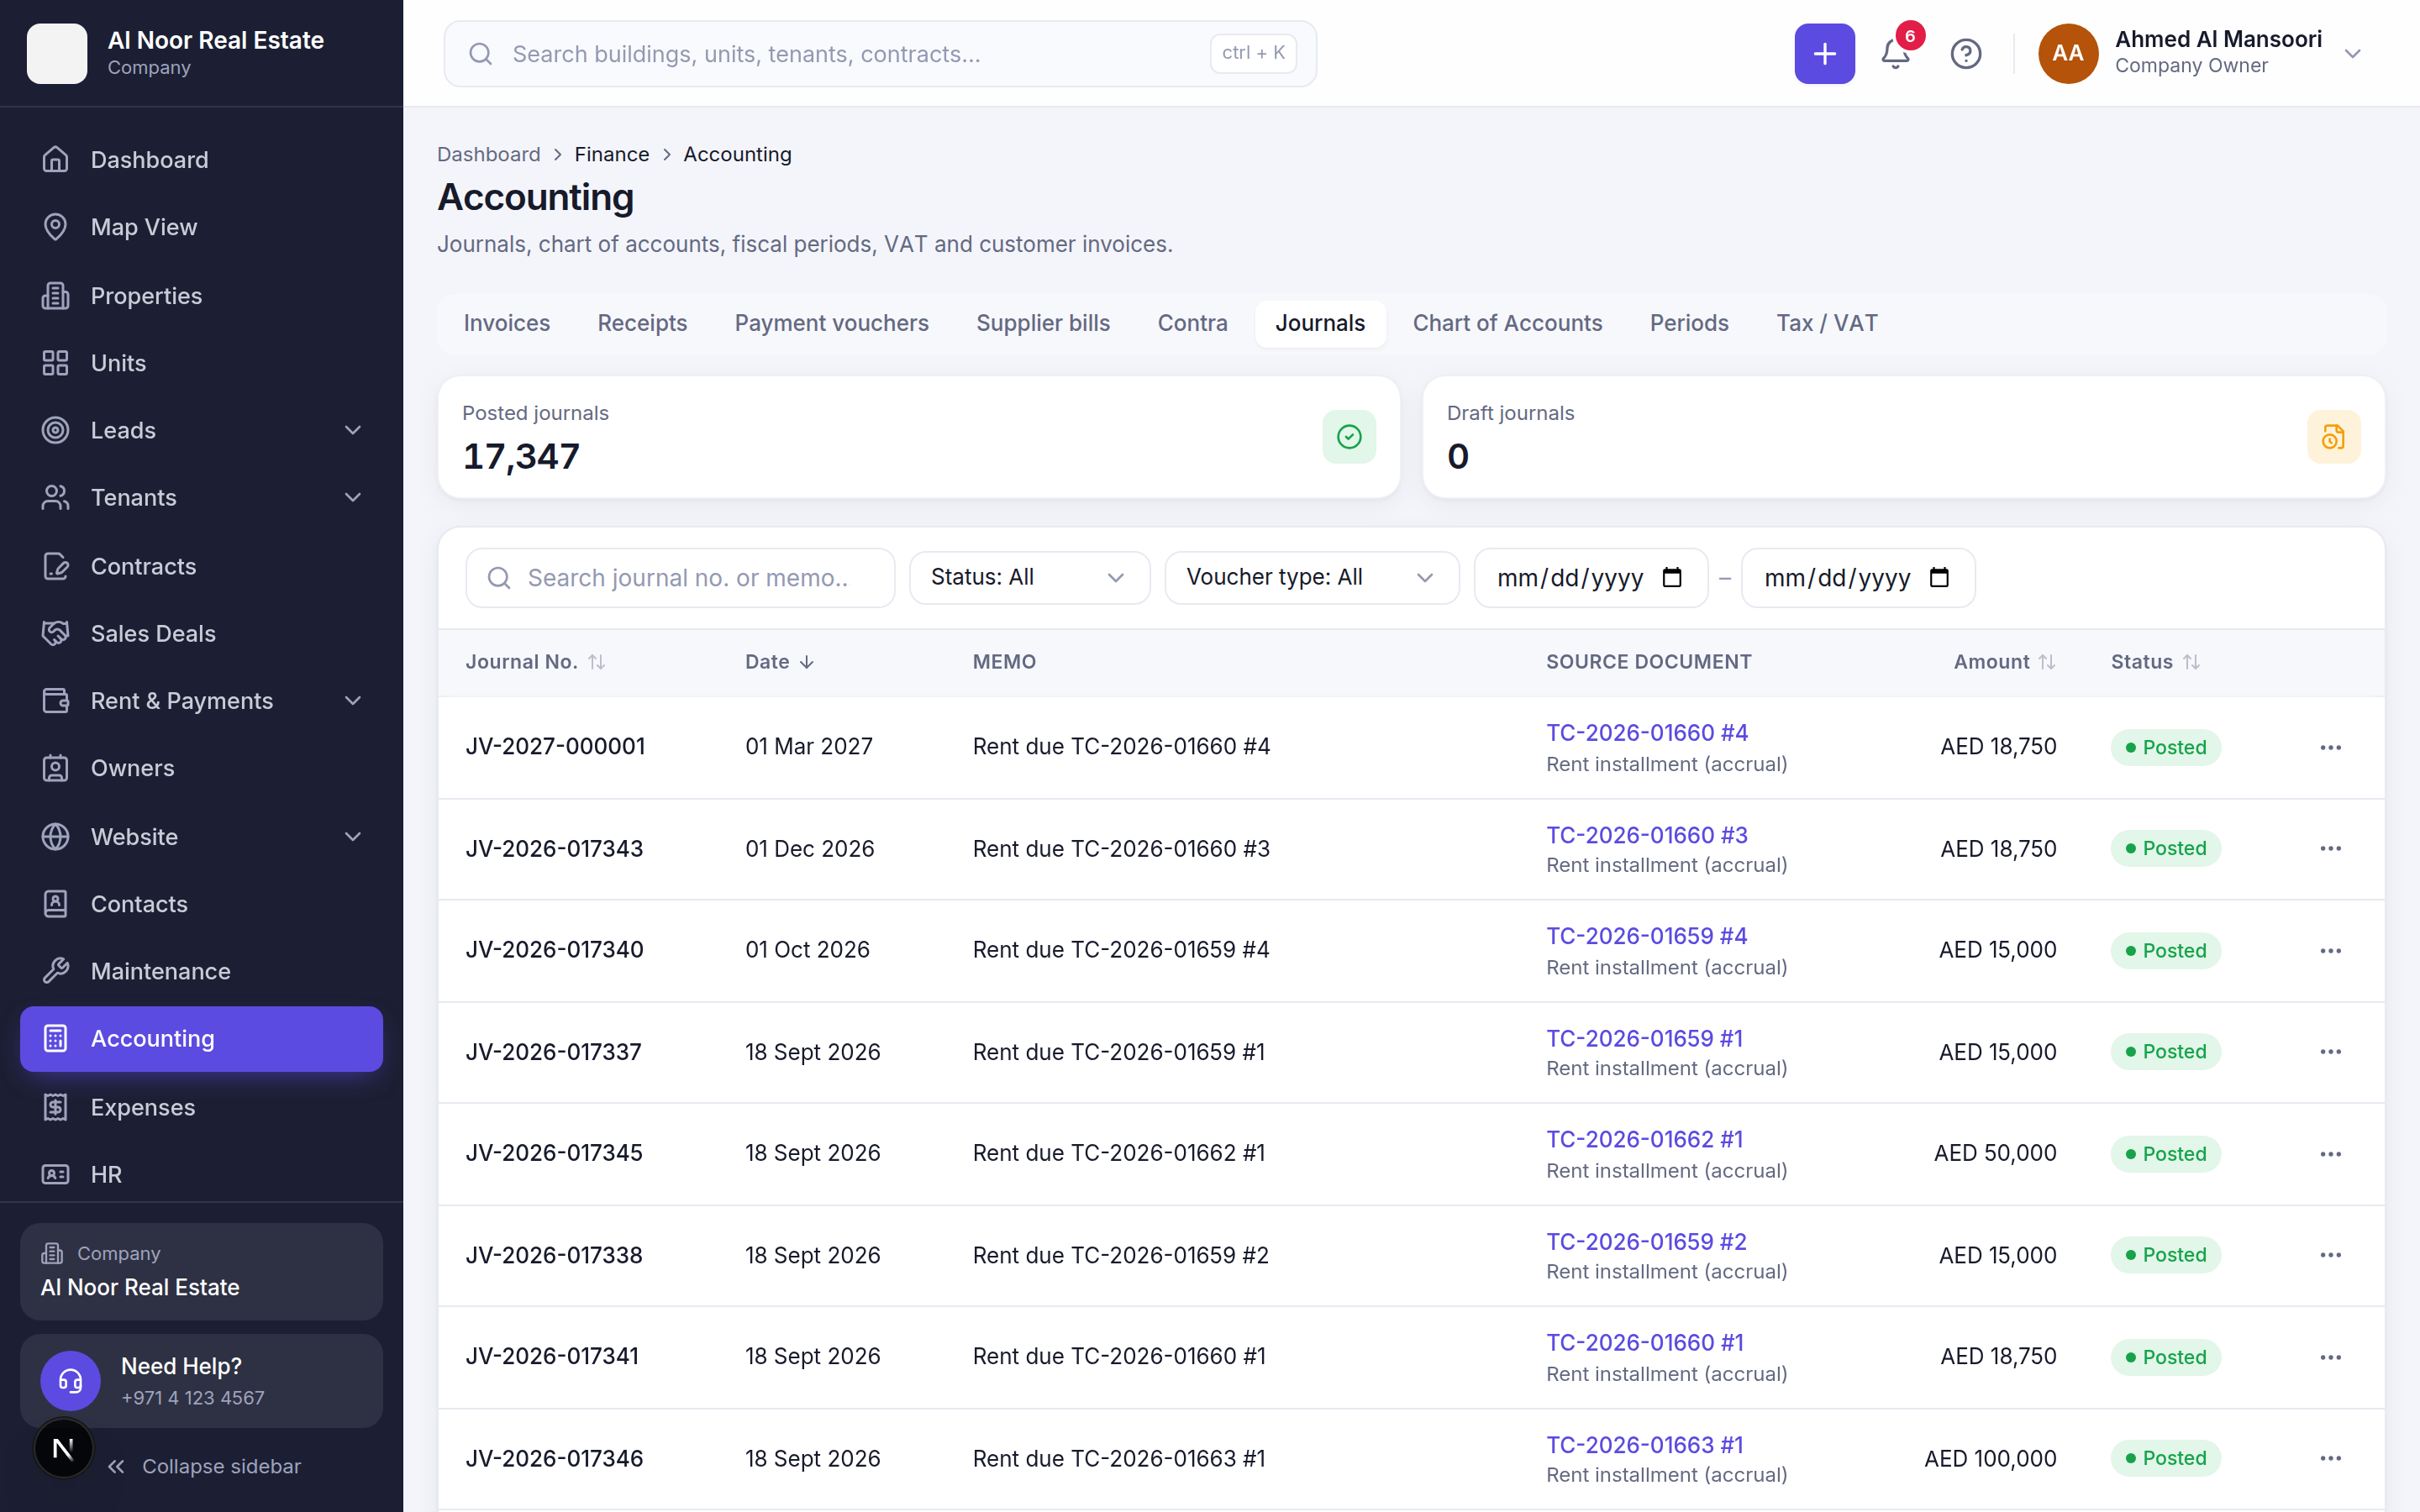Switch to the Receipts tab
The height and width of the screenshot is (1512, 2420).
point(642,323)
